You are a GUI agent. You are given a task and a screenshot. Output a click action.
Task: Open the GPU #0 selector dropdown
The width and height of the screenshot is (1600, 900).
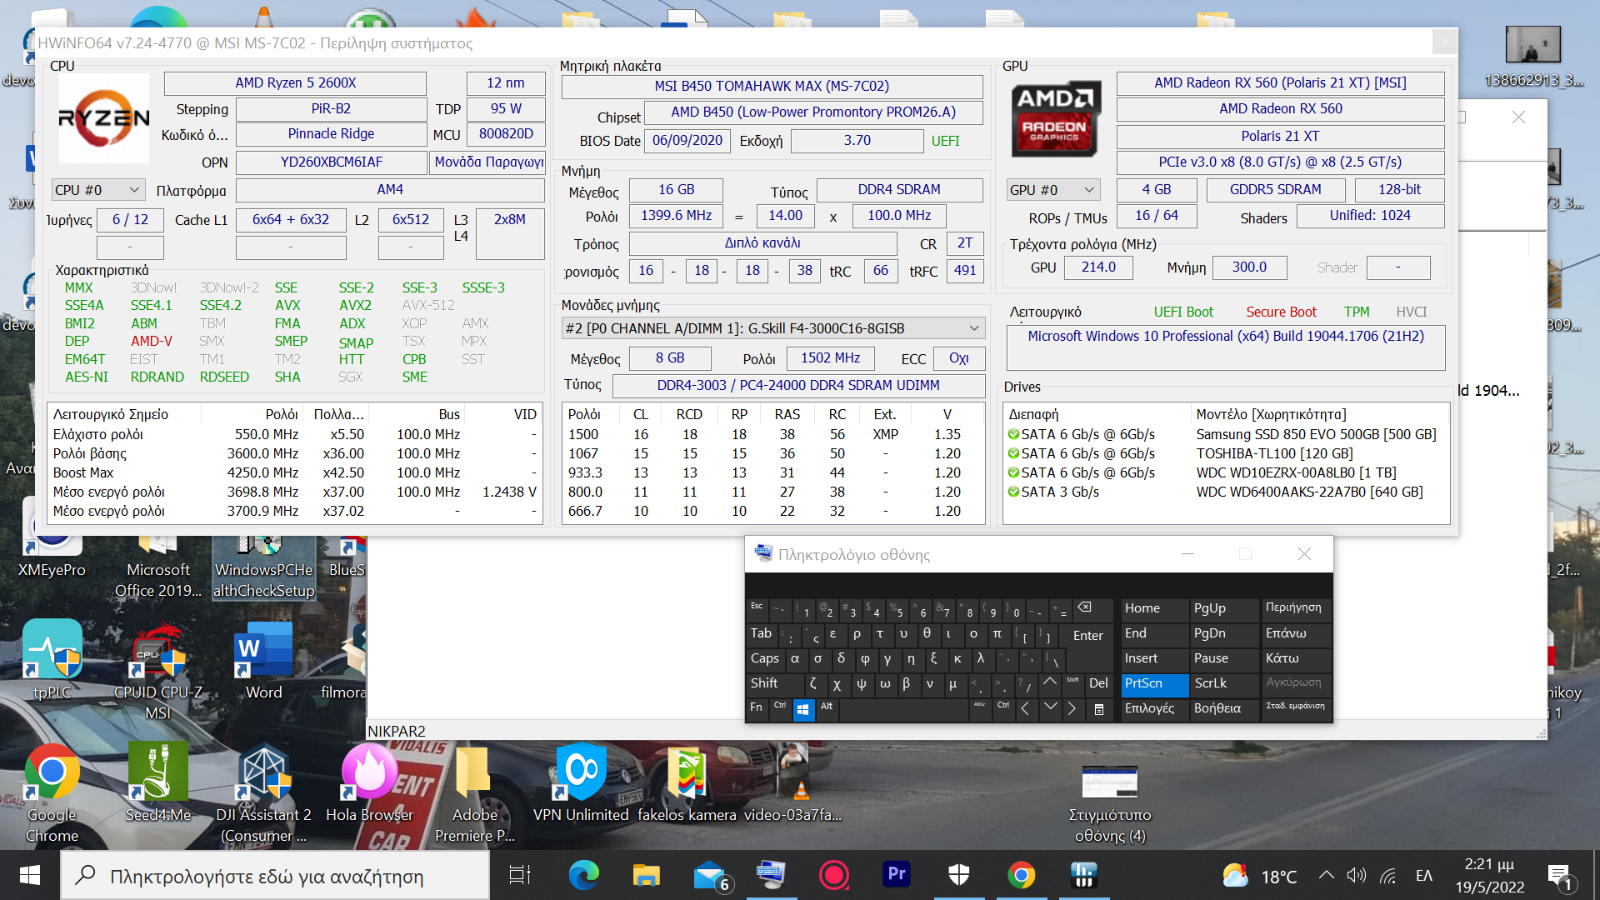pos(1052,190)
